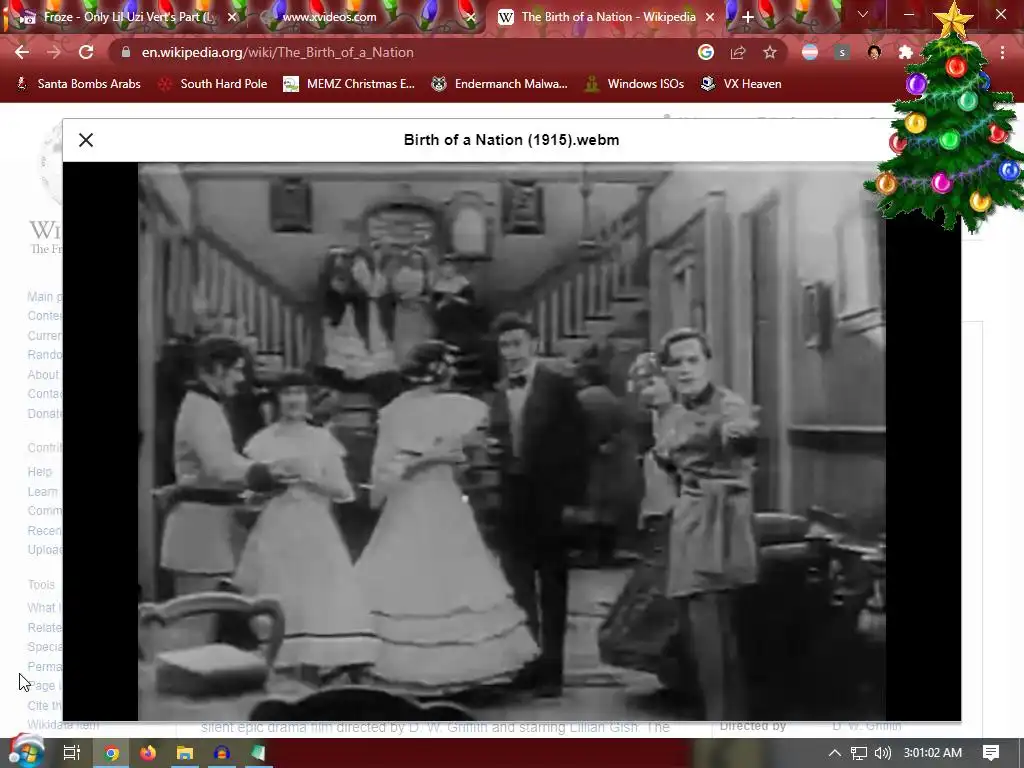The width and height of the screenshot is (1024, 768).
Task: Open the gray S extension icon
Action: 842,52
